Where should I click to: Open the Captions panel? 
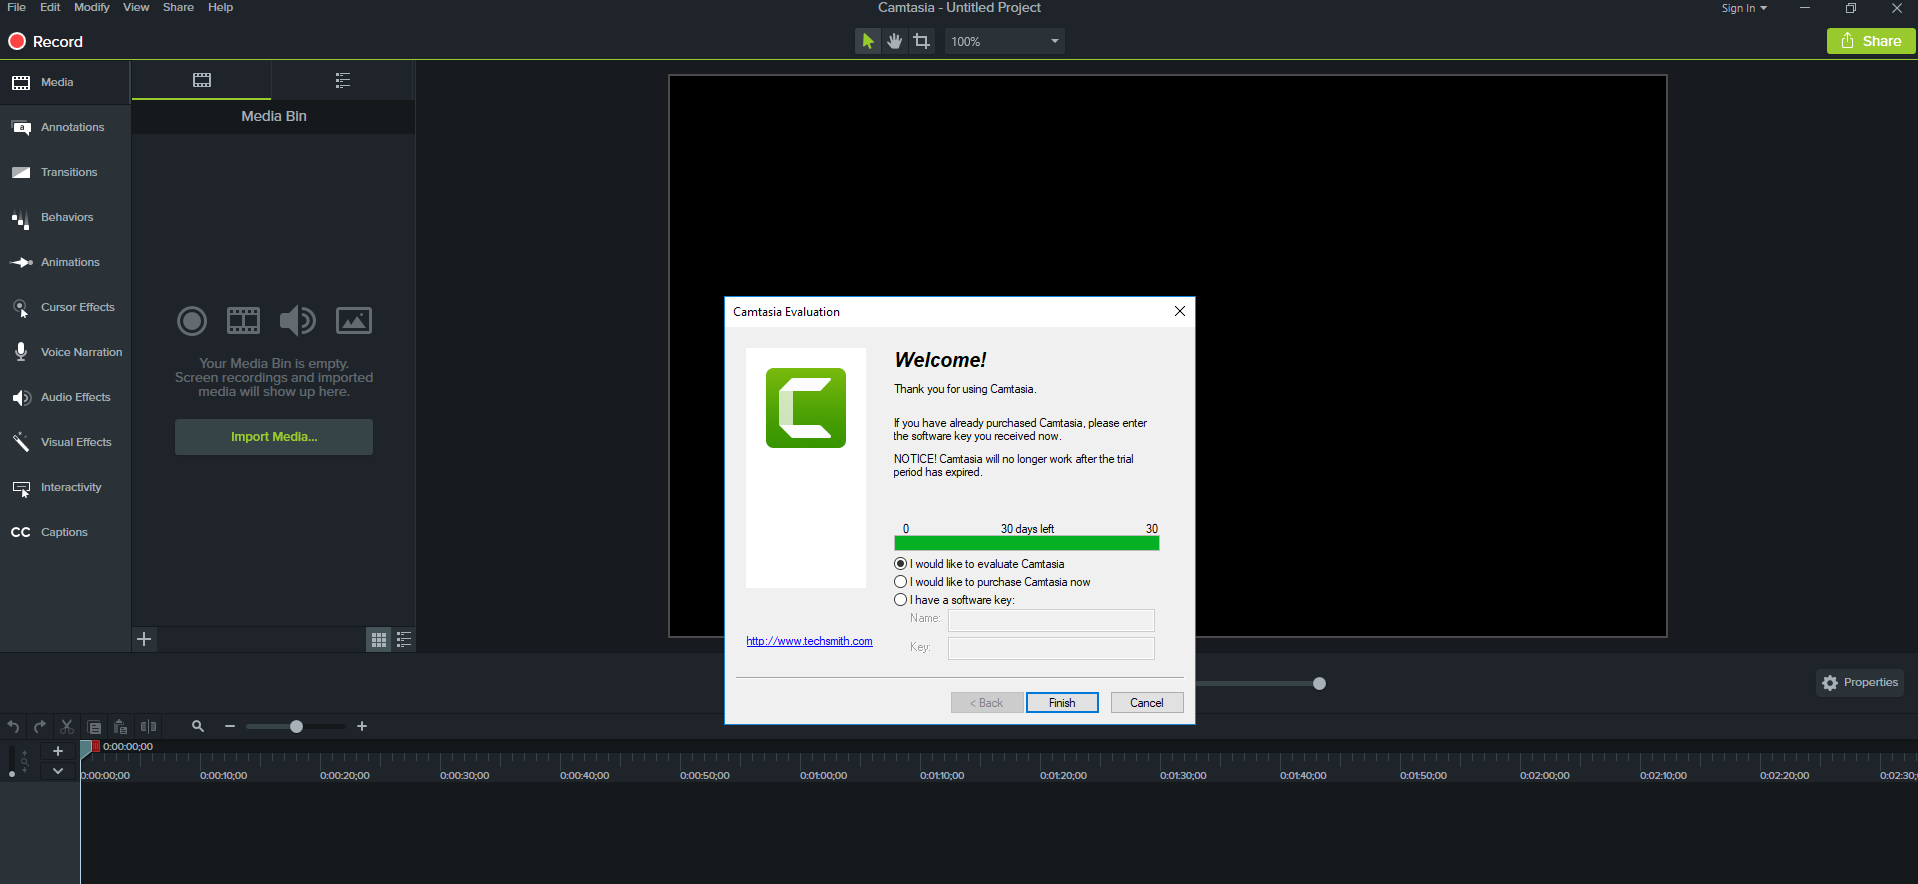coord(65,532)
